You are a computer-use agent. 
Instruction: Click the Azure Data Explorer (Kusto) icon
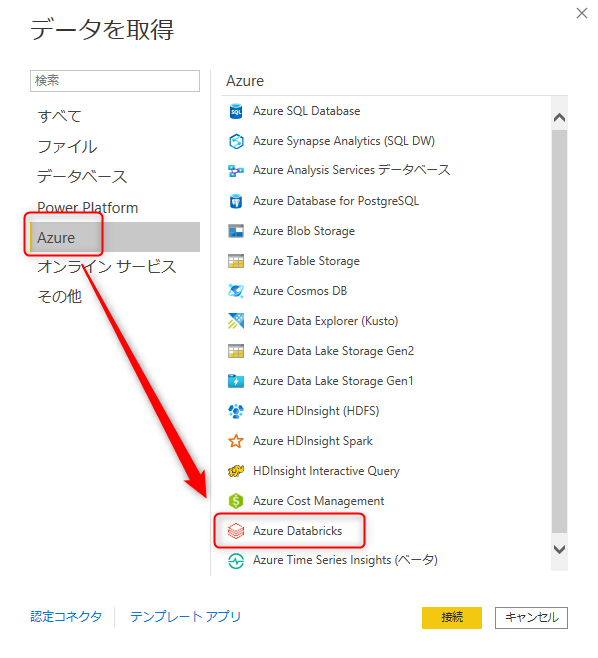(x=236, y=321)
